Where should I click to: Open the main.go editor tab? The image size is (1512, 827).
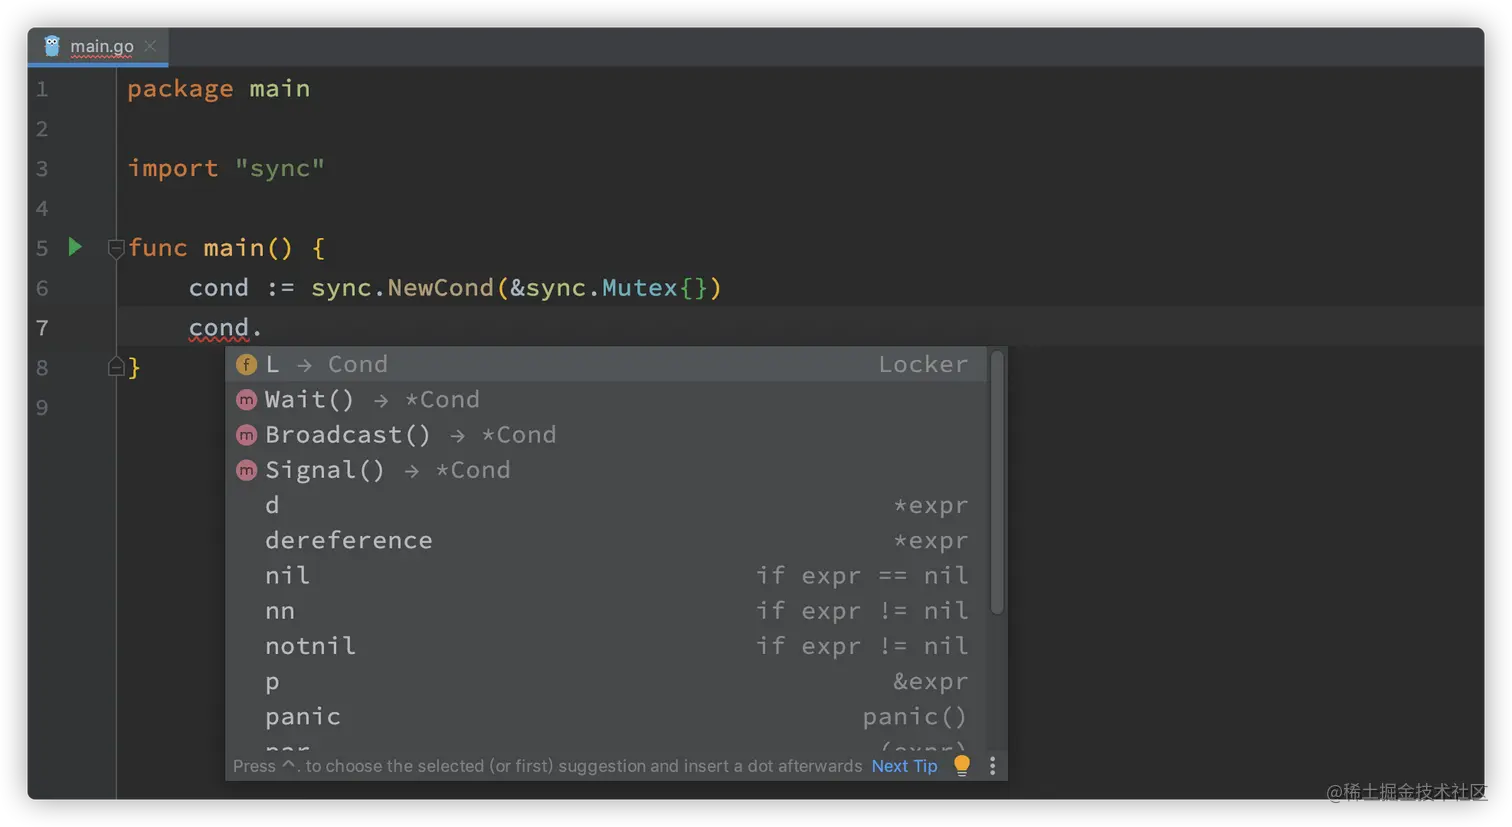coord(98,46)
